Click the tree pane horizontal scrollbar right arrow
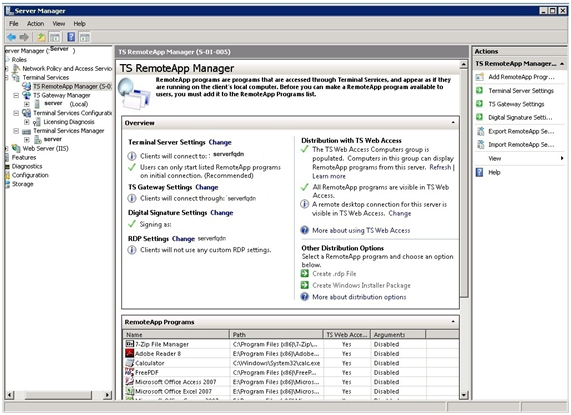This screenshot has height=415, width=571. [107, 395]
